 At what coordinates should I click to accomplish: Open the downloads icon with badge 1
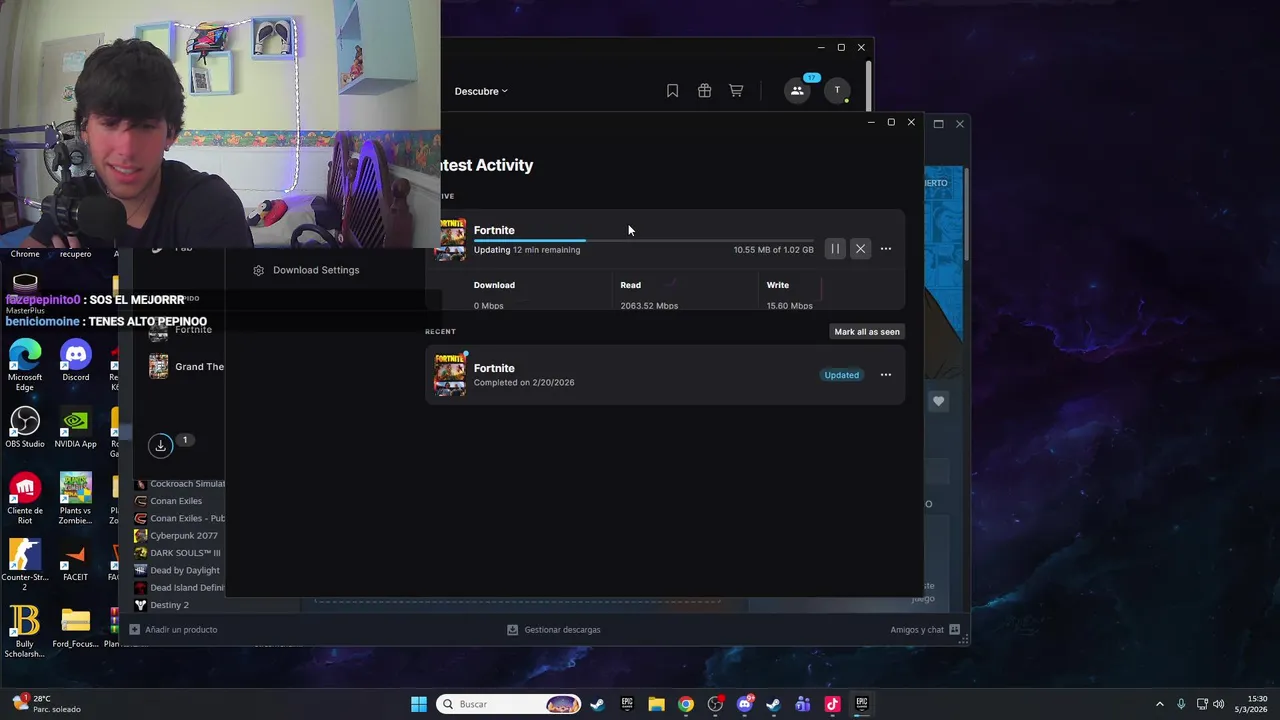pos(160,446)
